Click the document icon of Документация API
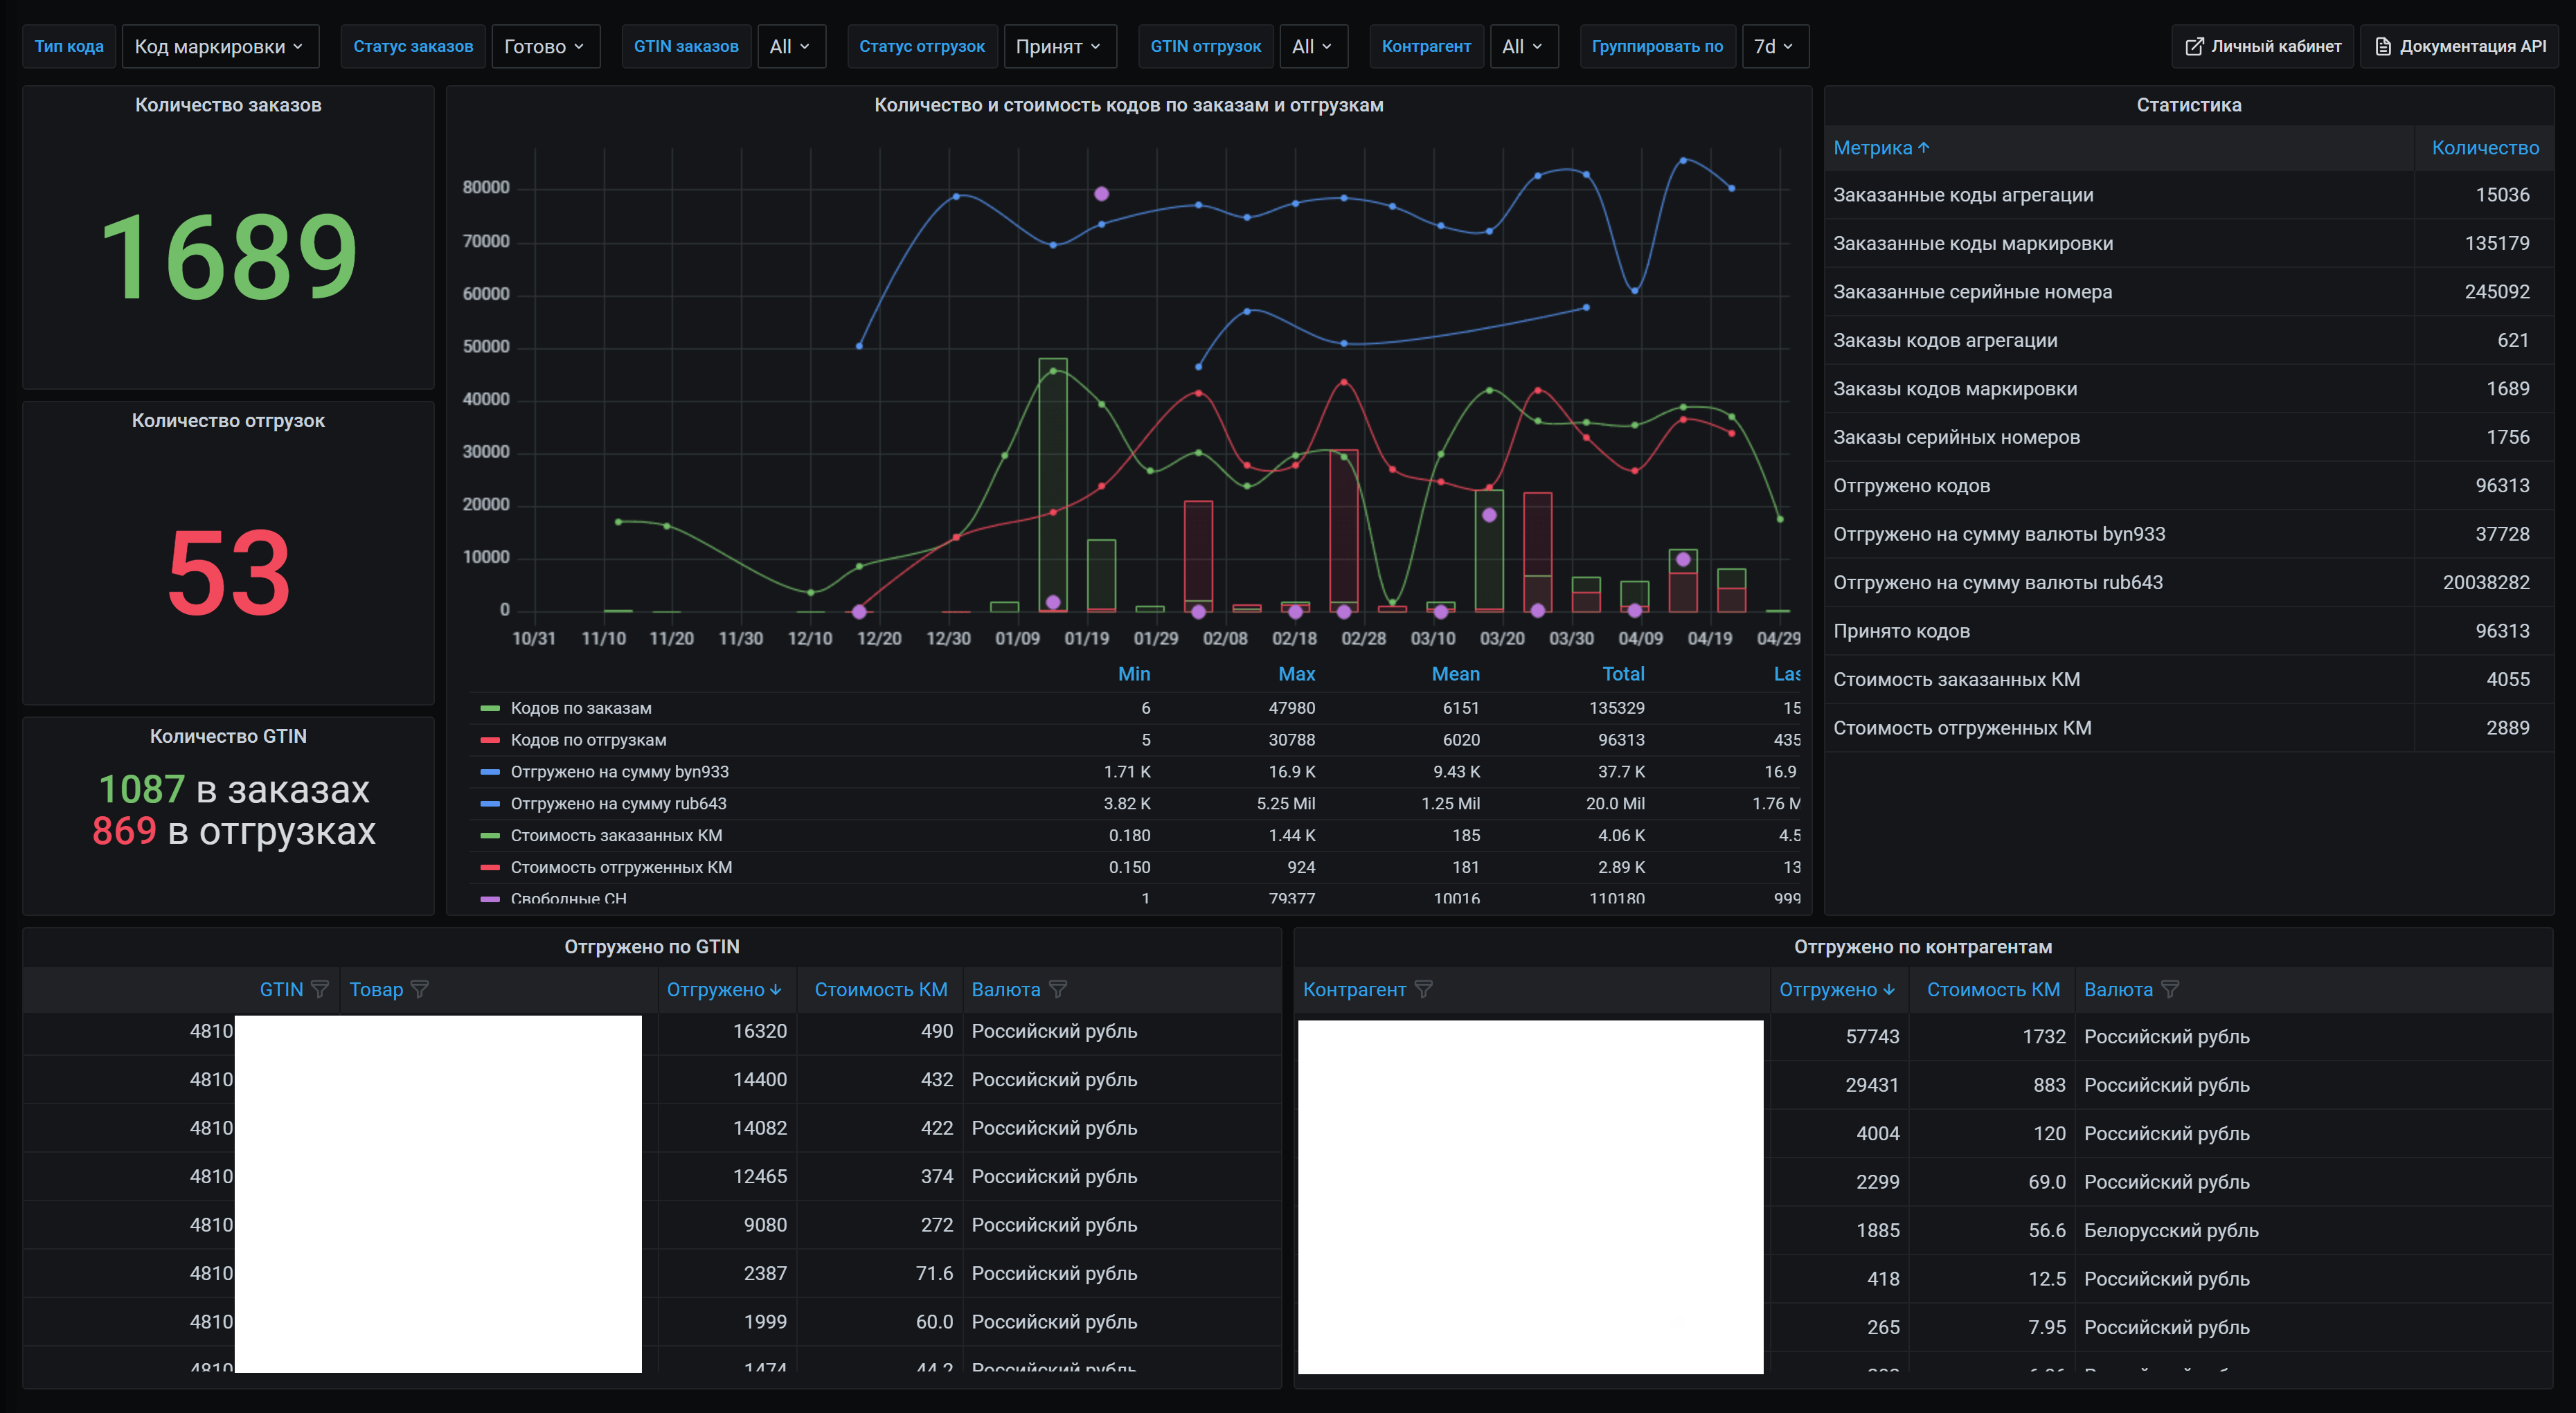The image size is (2576, 1413). [2383, 47]
